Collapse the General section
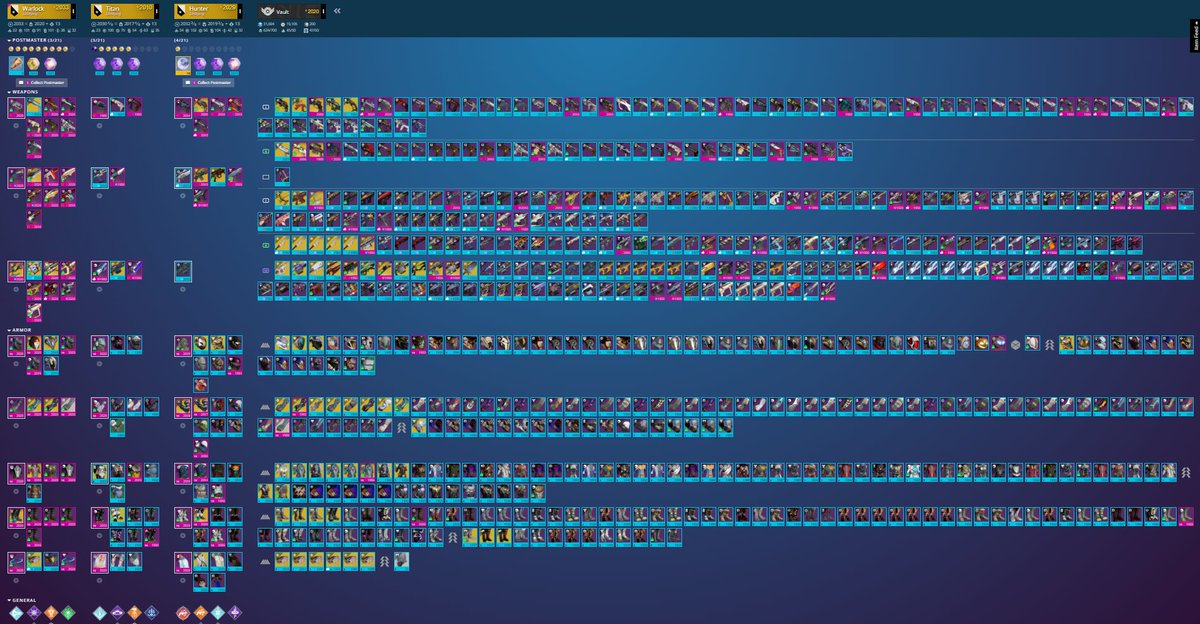The width and height of the screenshot is (1200, 624). (x=24, y=600)
